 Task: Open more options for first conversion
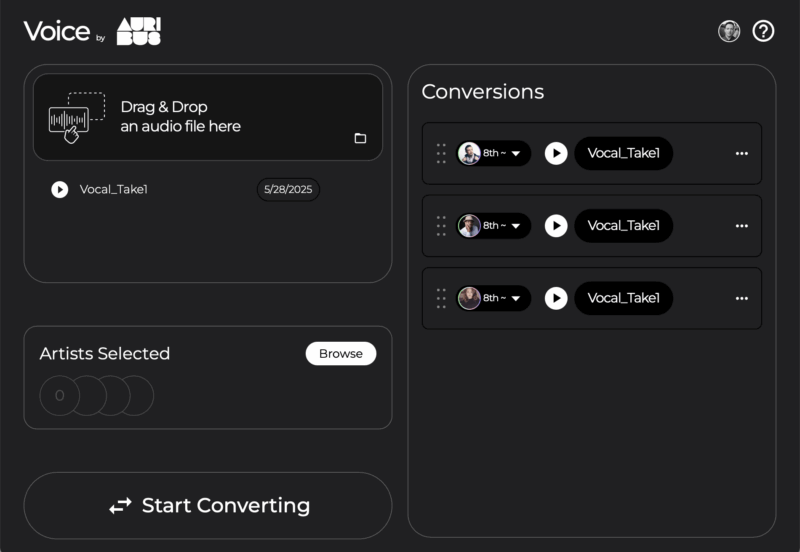(742, 153)
